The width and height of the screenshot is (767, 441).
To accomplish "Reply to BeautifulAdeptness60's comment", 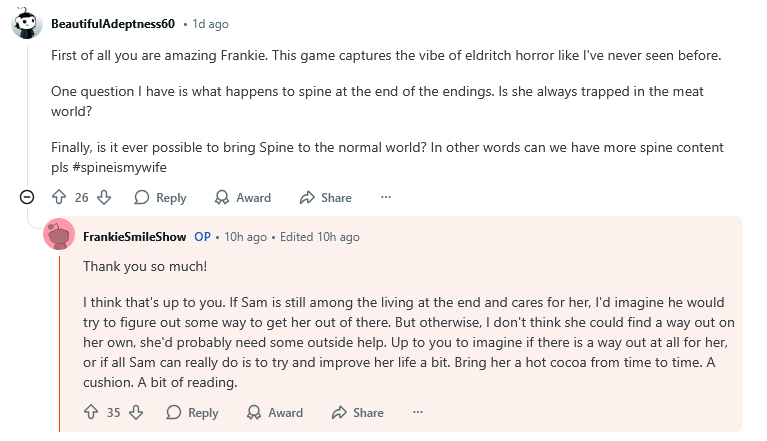I will pyautogui.click(x=160, y=198).
